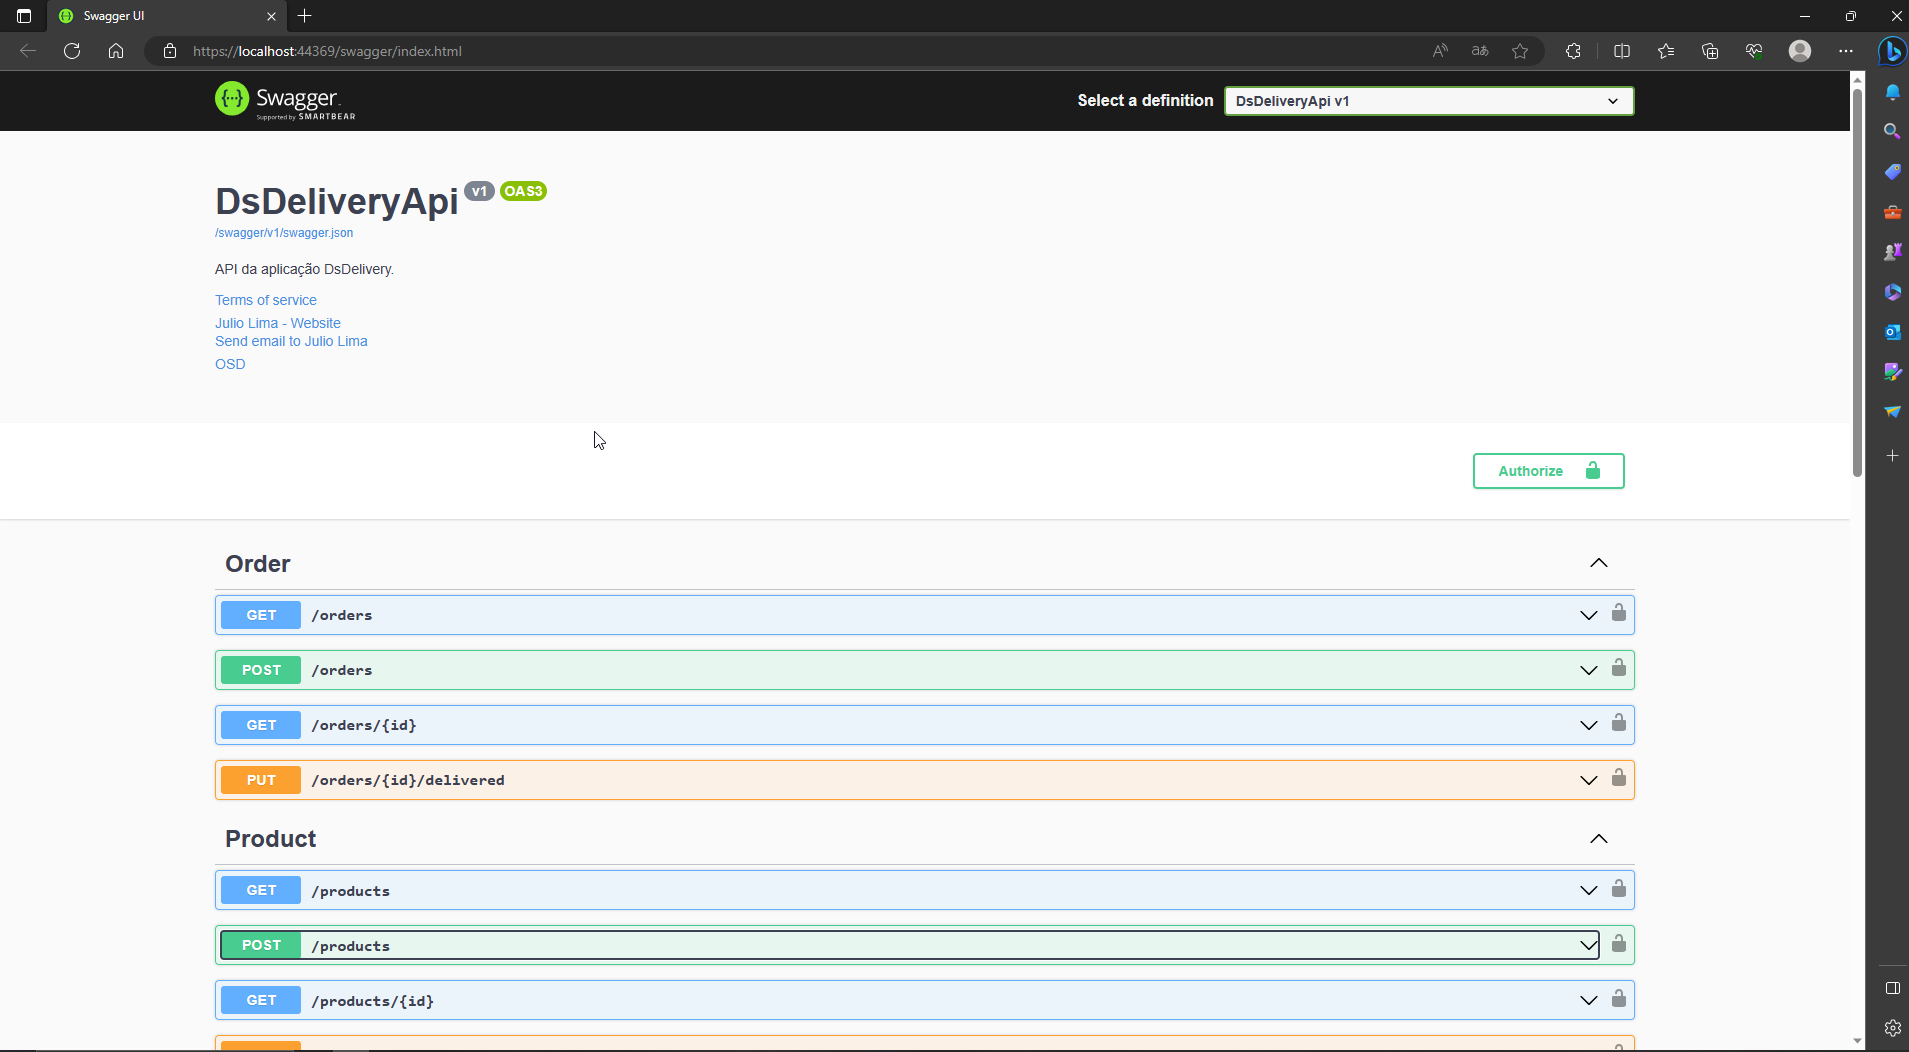Open a new browser tab
Image resolution: width=1909 pixels, height=1052 pixels.
(305, 16)
